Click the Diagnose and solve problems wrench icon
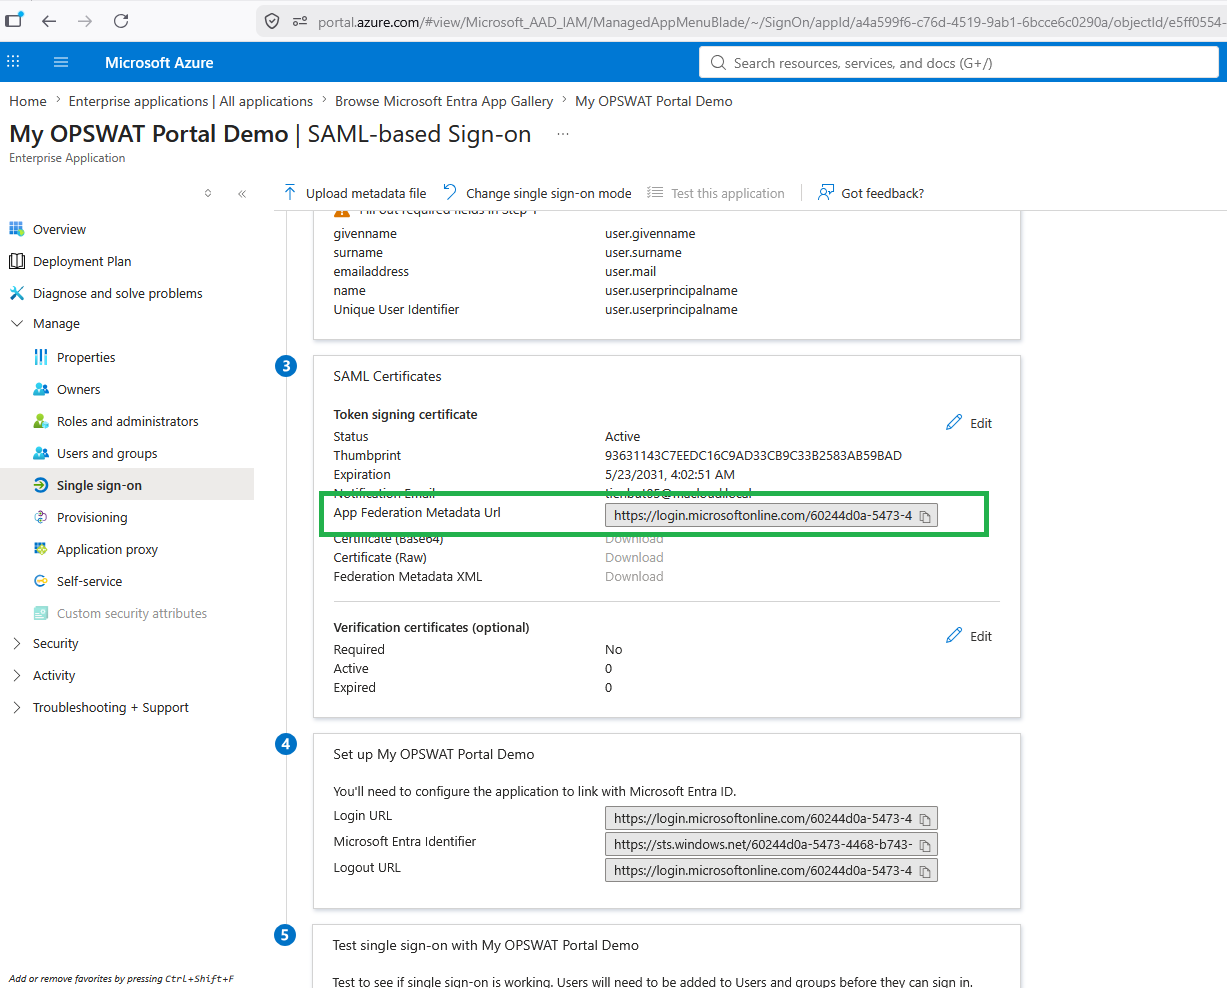The width and height of the screenshot is (1227, 988). point(16,293)
